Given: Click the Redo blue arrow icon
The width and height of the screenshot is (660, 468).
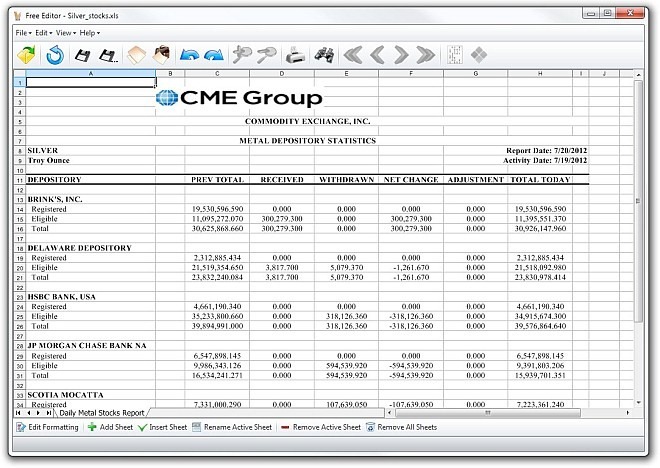Looking at the screenshot, I should coord(214,55).
